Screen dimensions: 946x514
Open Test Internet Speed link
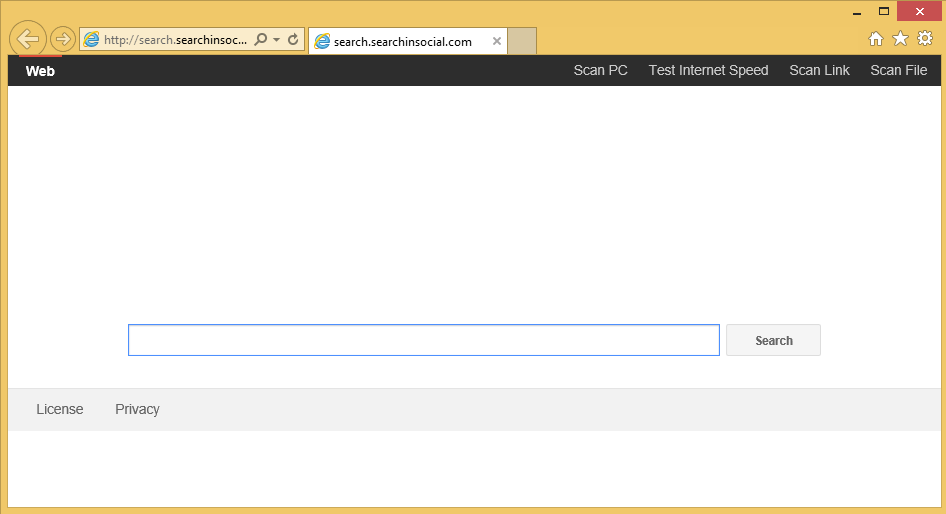tap(708, 71)
